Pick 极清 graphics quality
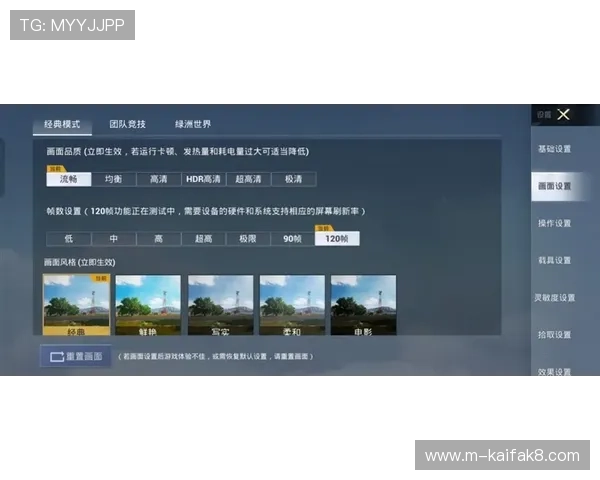The width and height of the screenshot is (600, 480). pyautogui.click(x=293, y=179)
